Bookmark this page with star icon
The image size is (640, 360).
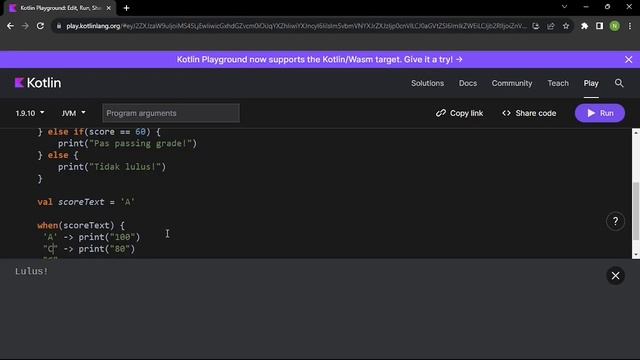[566, 26]
